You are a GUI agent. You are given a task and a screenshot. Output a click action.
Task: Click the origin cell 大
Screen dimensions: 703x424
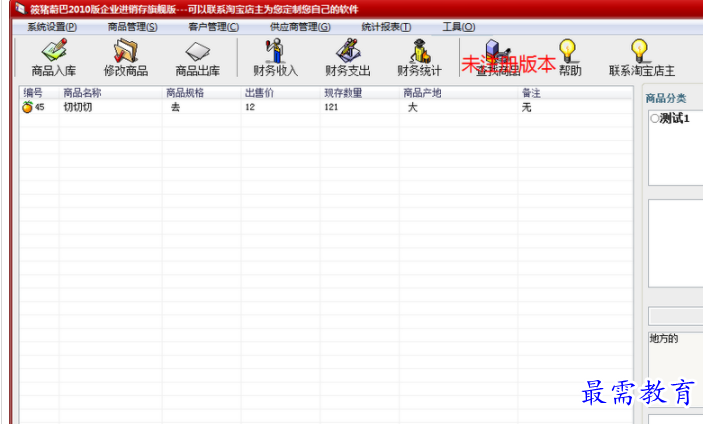pyautogui.click(x=412, y=107)
